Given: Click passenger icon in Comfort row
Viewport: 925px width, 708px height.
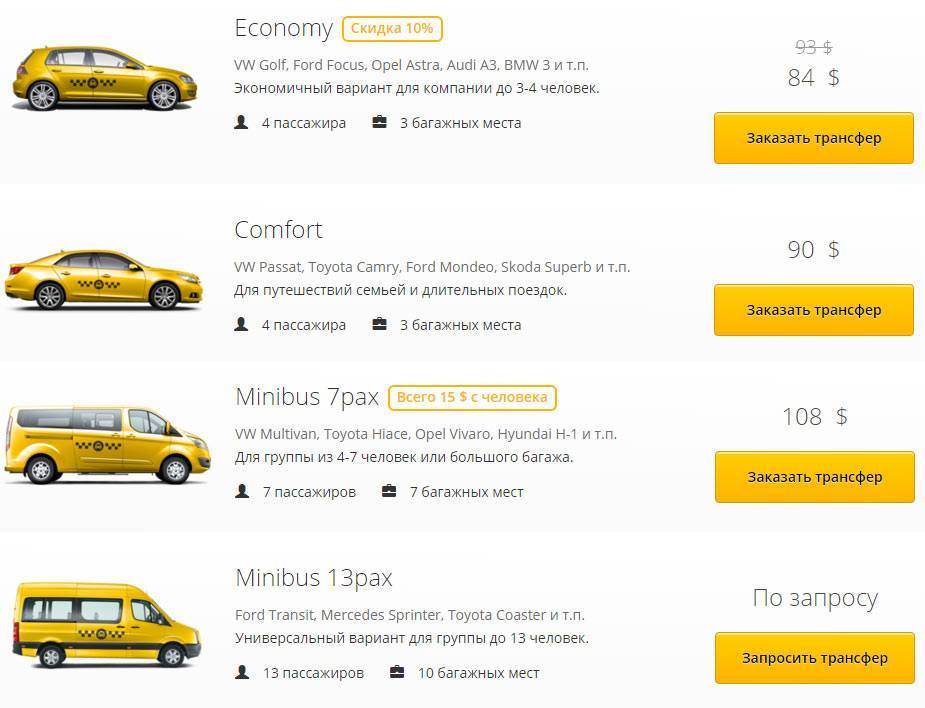Looking at the screenshot, I should click(241, 324).
